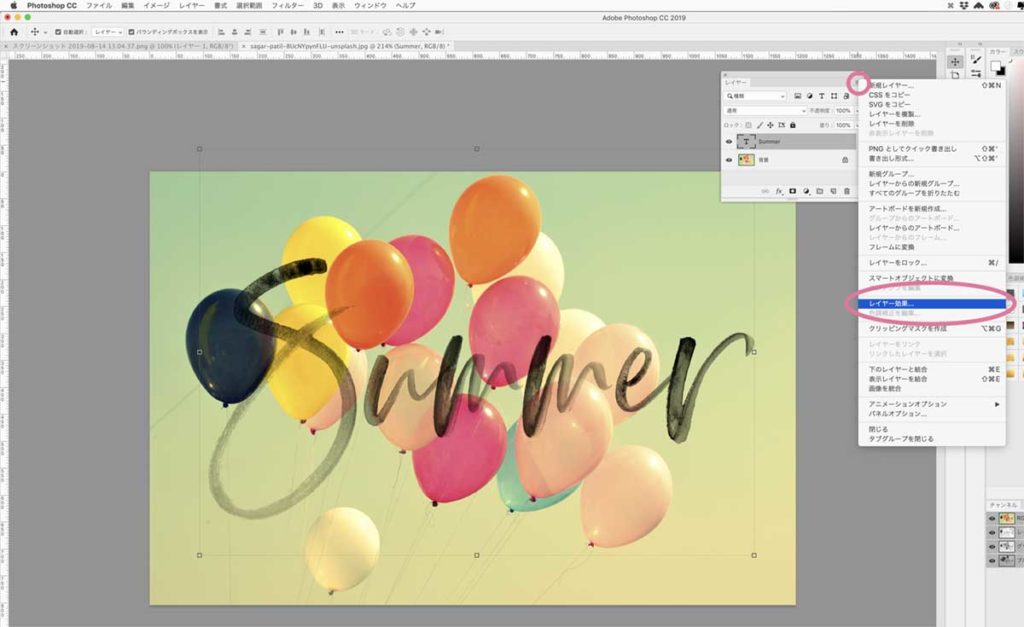Click the fx layer style icon
This screenshot has width=1024, height=627.
(x=779, y=190)
